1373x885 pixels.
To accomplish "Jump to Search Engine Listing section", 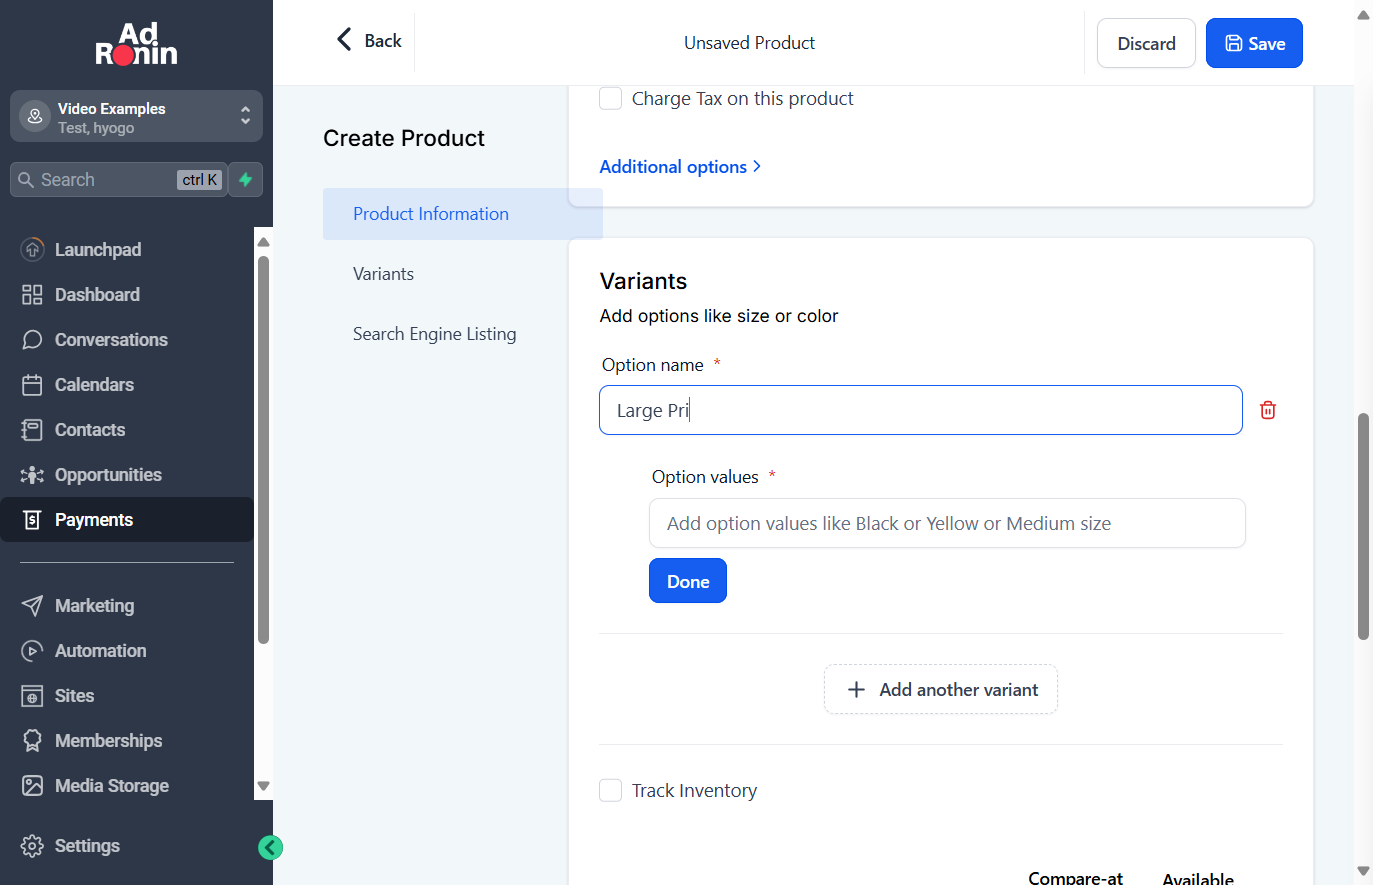I will tap(435, 334).
